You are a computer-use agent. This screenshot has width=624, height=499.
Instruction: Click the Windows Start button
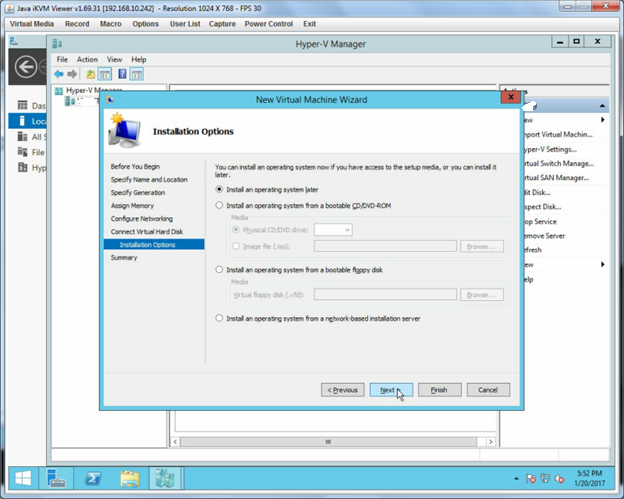(23, 478)
